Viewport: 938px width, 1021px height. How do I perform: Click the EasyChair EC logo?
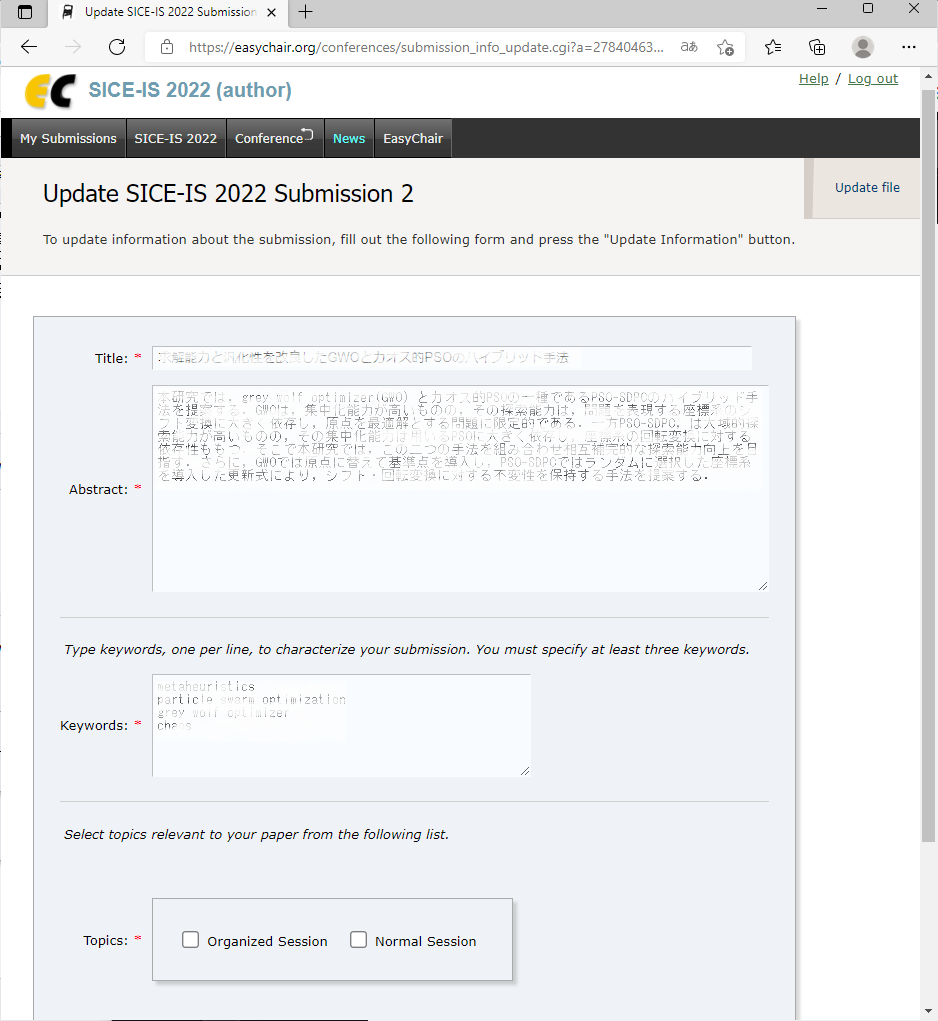[50, 91]
